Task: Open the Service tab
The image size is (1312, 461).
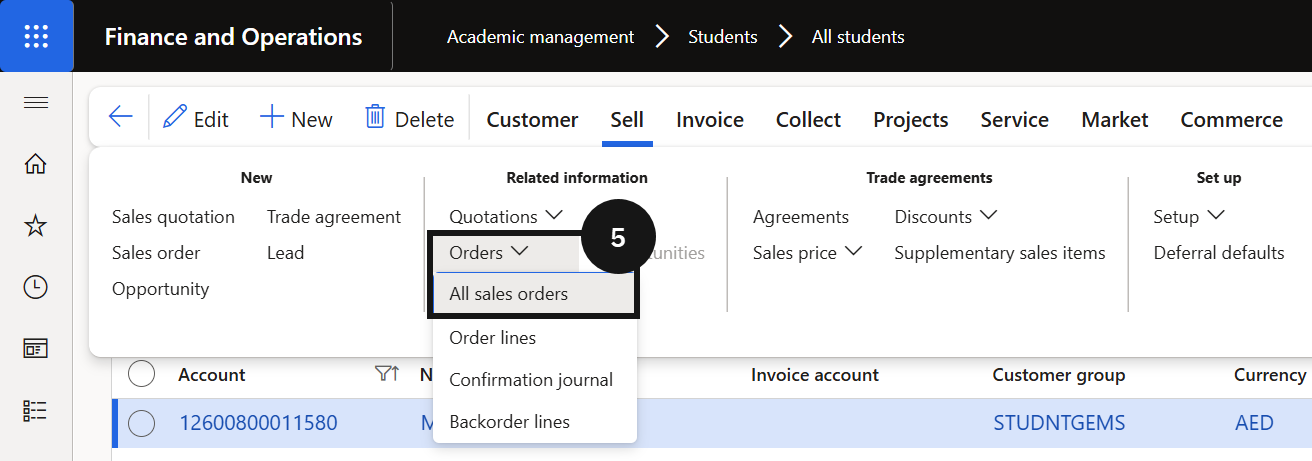Action: coord(1014,119)
